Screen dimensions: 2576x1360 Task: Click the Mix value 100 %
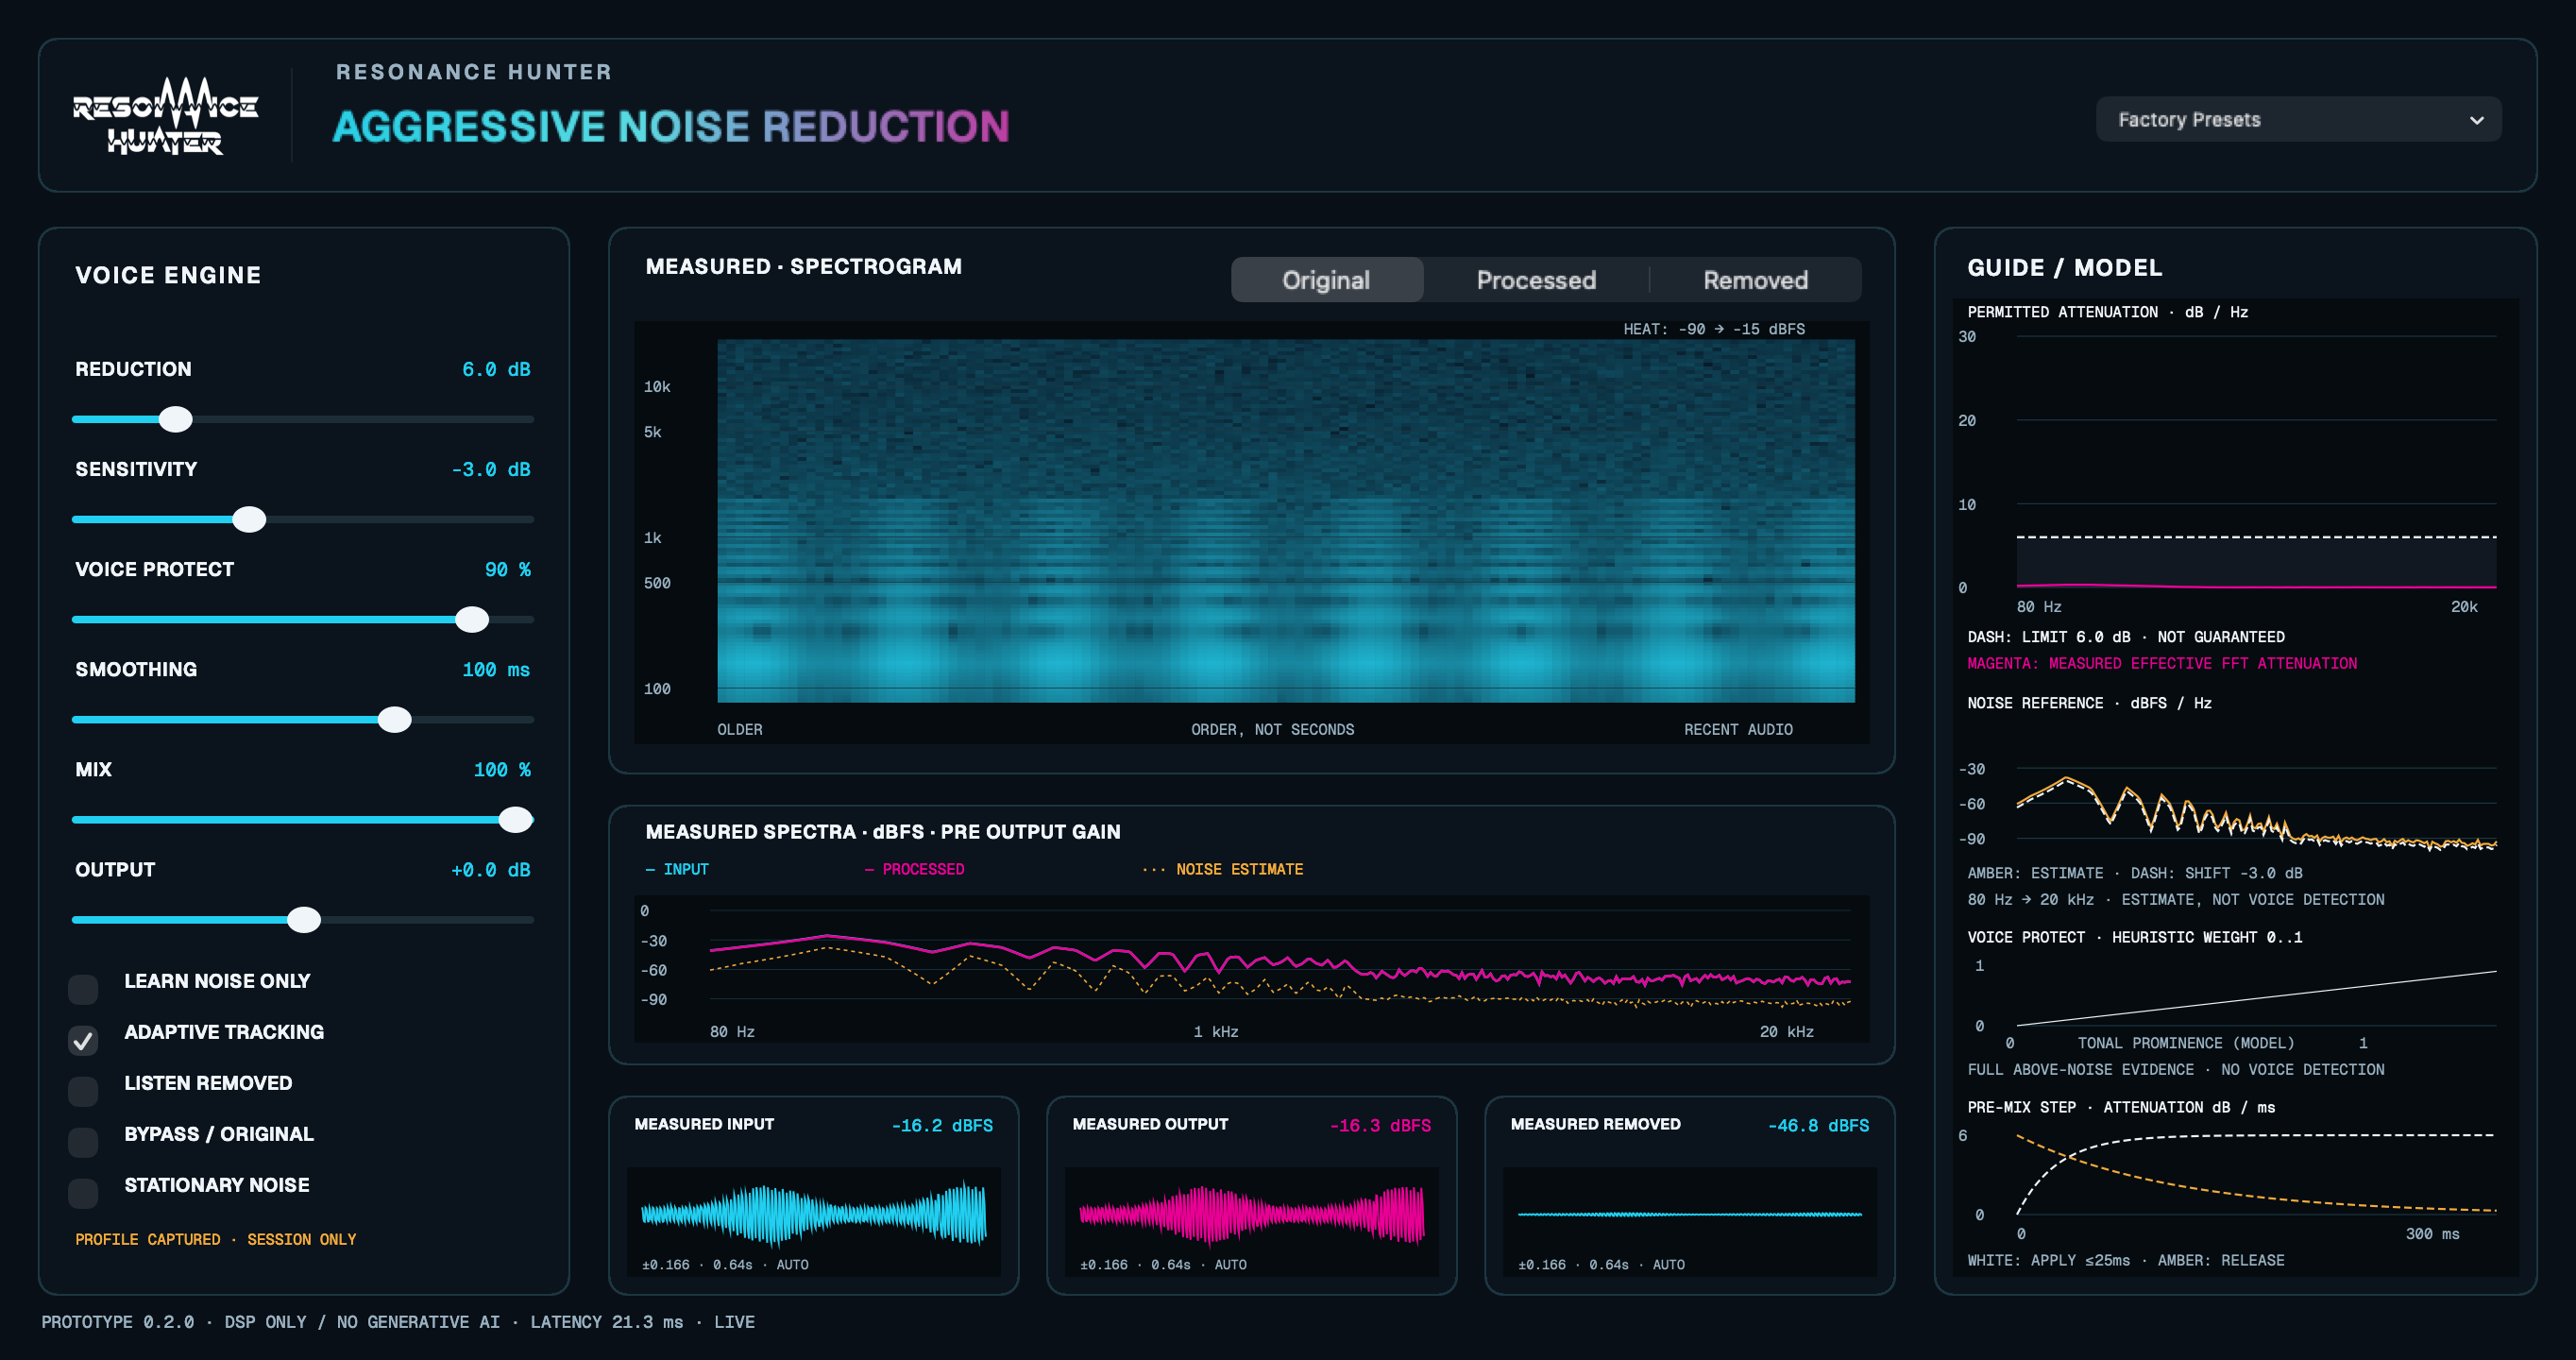[x=502, y=769]
